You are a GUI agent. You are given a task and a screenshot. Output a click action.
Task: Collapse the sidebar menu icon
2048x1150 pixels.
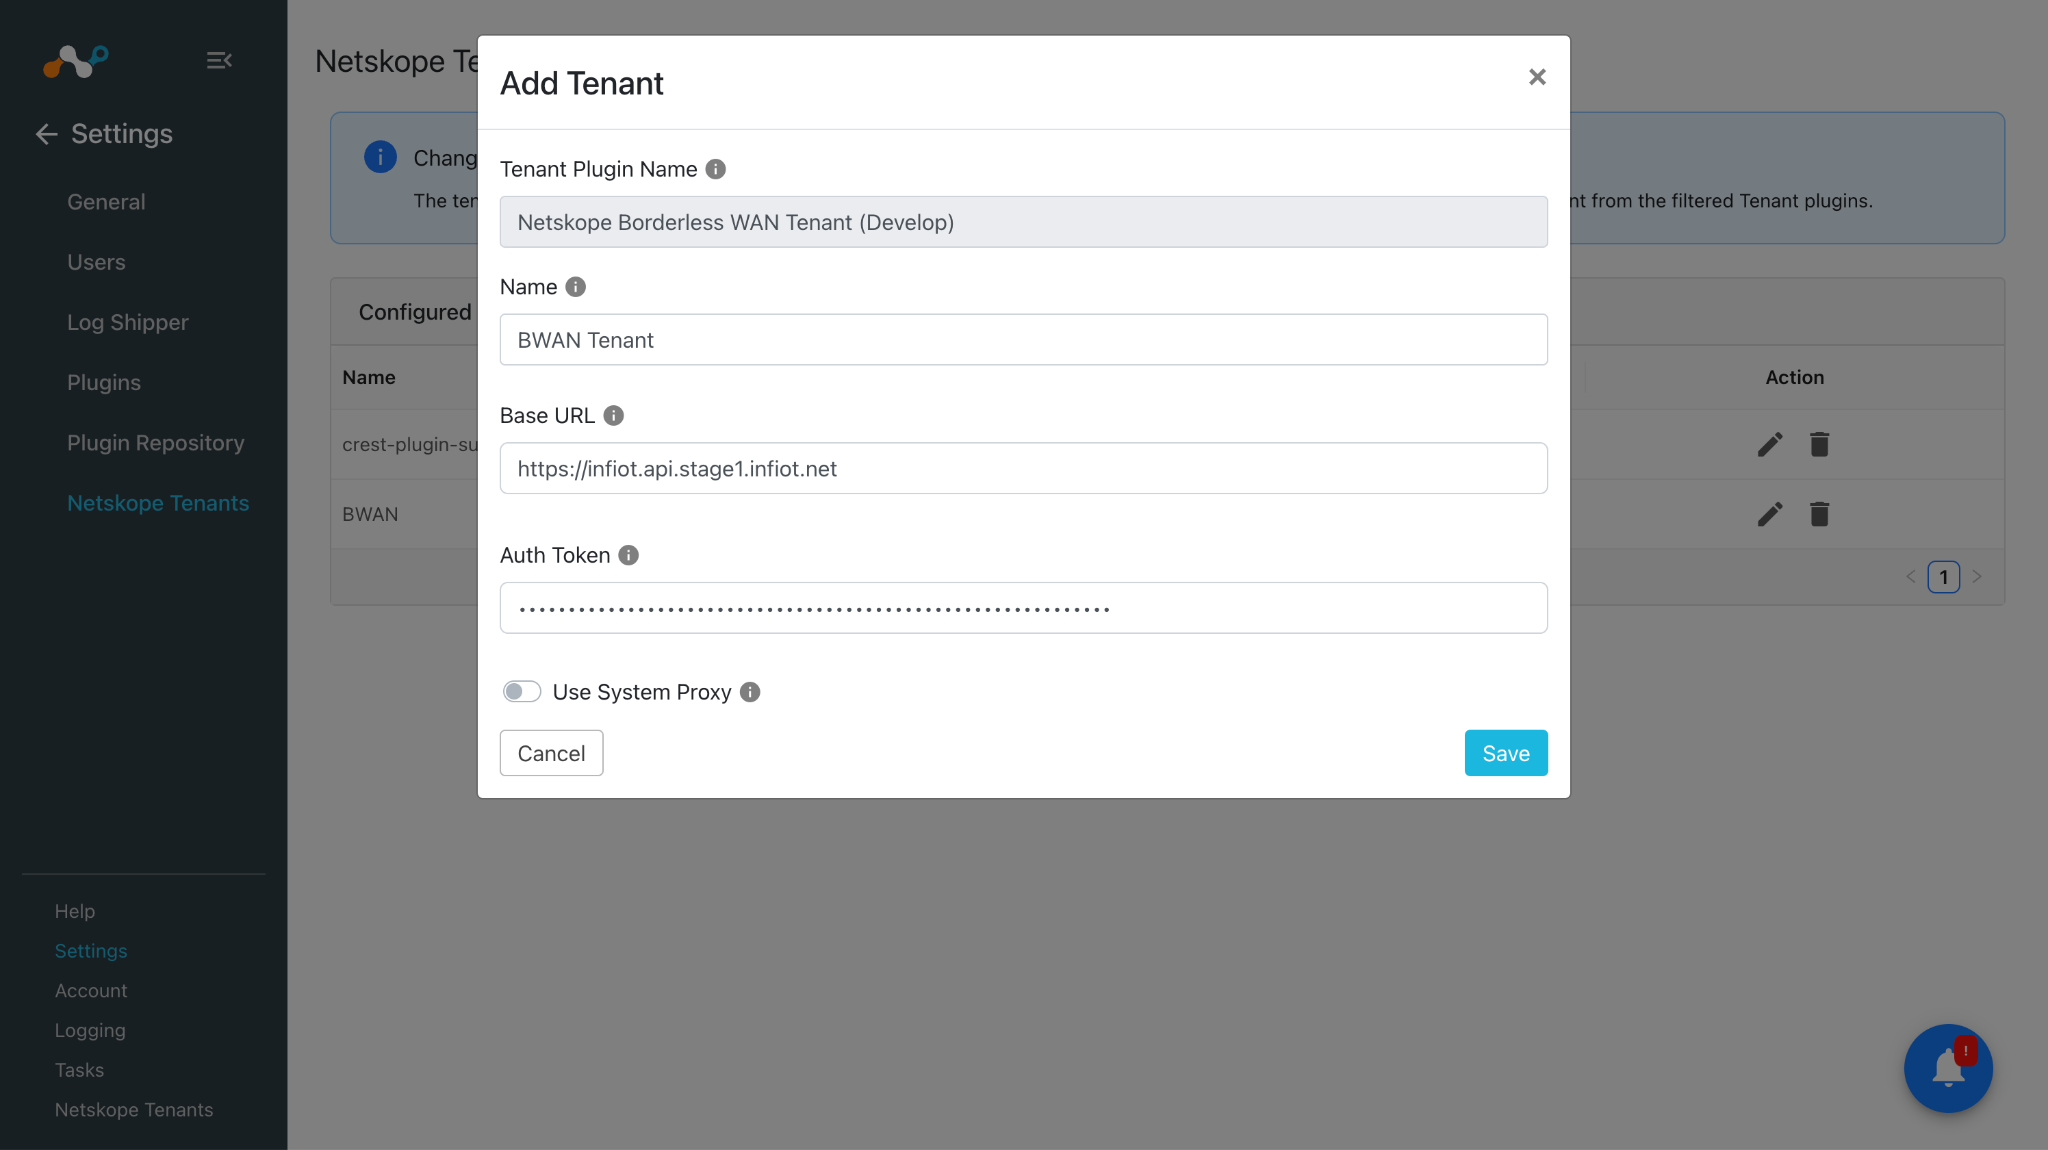(219, 61)
